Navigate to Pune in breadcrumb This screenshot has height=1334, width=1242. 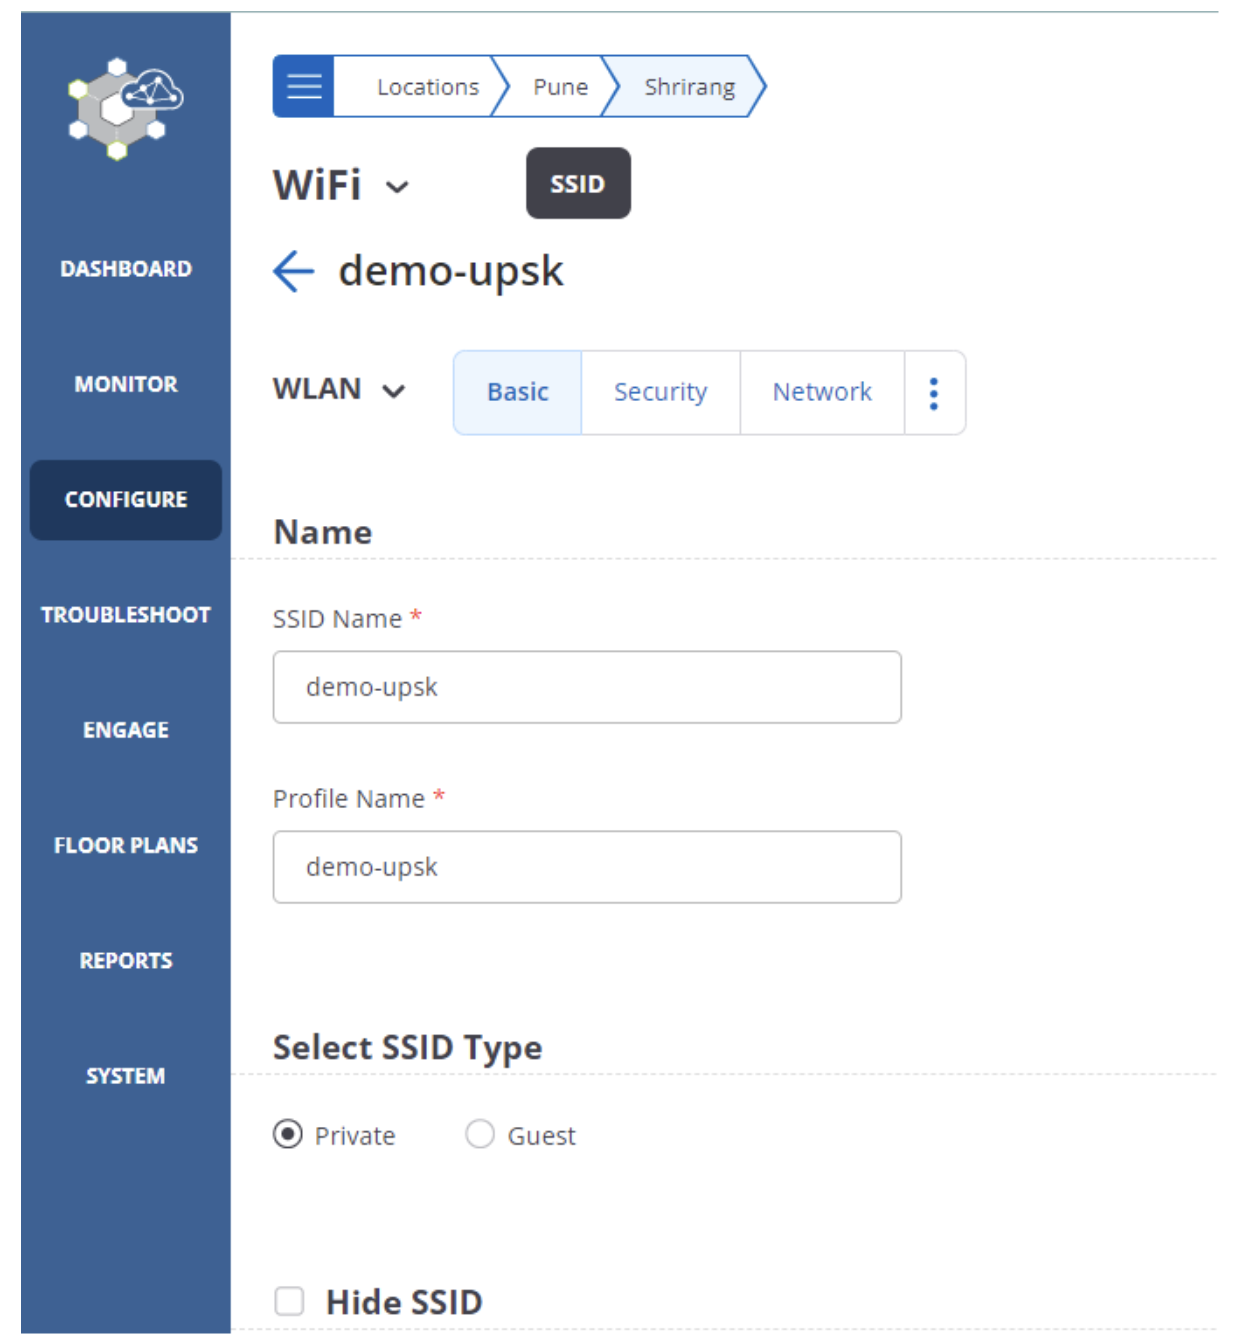tap(560, 87)
